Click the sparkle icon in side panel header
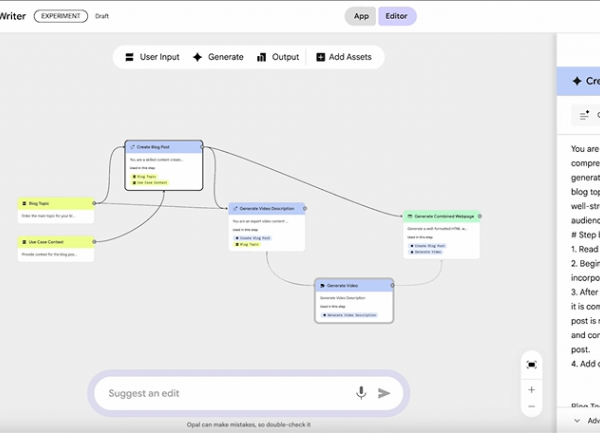Screen dimensions: 600x433 click(577, 81)
